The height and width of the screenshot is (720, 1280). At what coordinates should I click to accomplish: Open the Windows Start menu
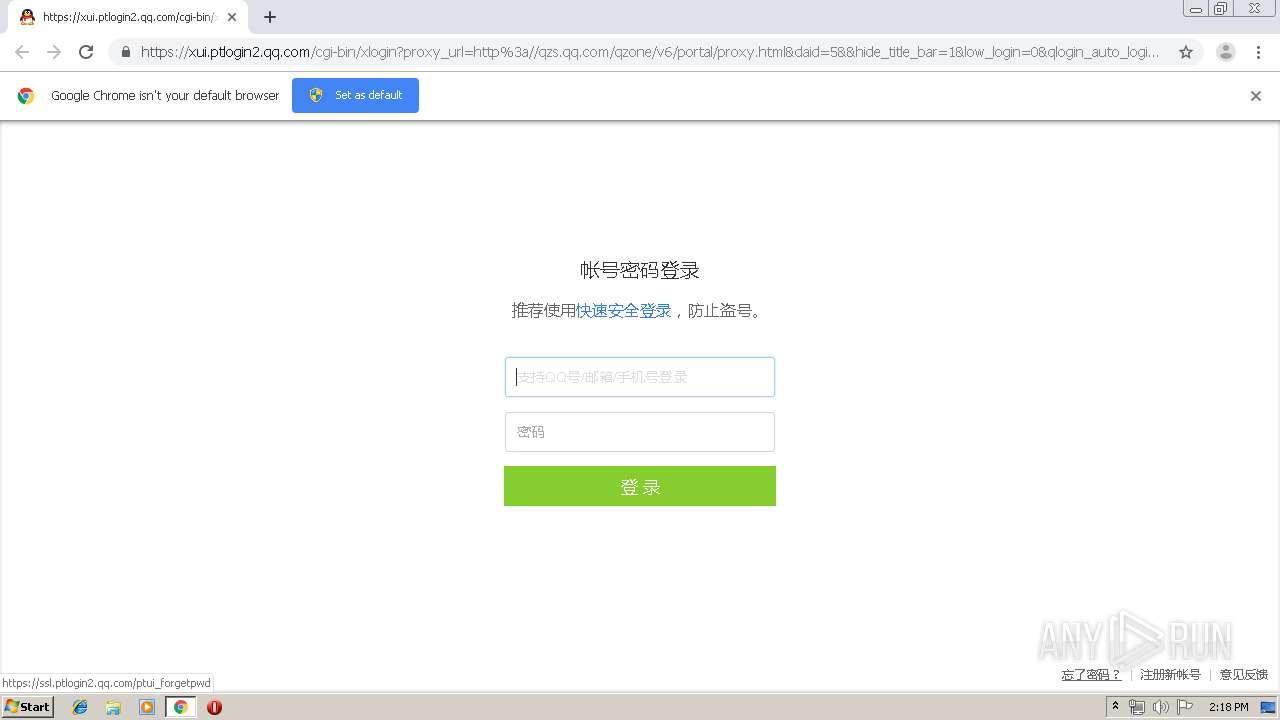28,706
